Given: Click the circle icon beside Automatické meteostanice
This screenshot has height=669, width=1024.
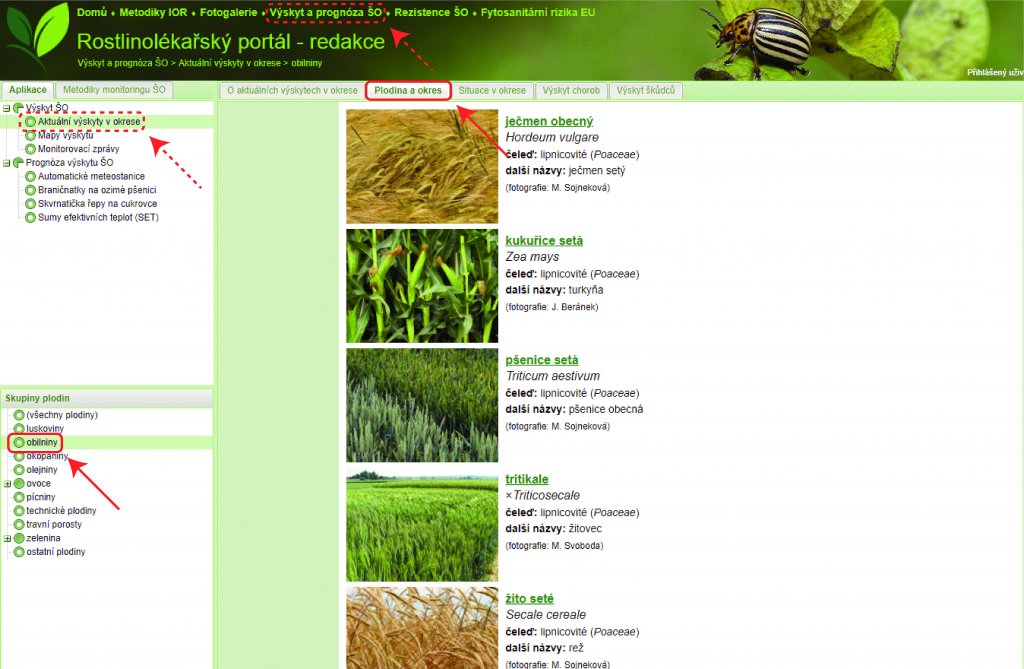Looking at the screenshot, I should 30,176.
